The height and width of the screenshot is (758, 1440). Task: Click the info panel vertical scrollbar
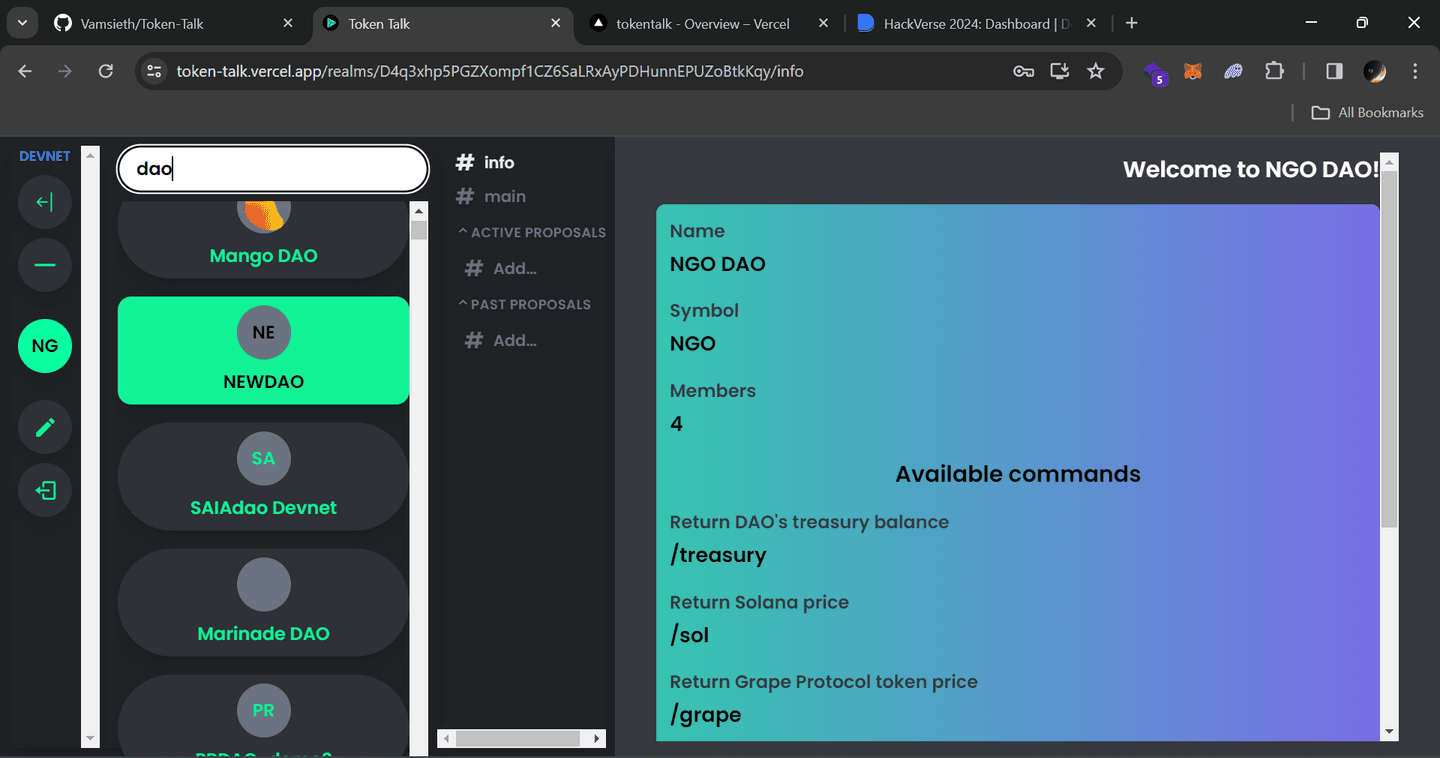(1389, 350)
